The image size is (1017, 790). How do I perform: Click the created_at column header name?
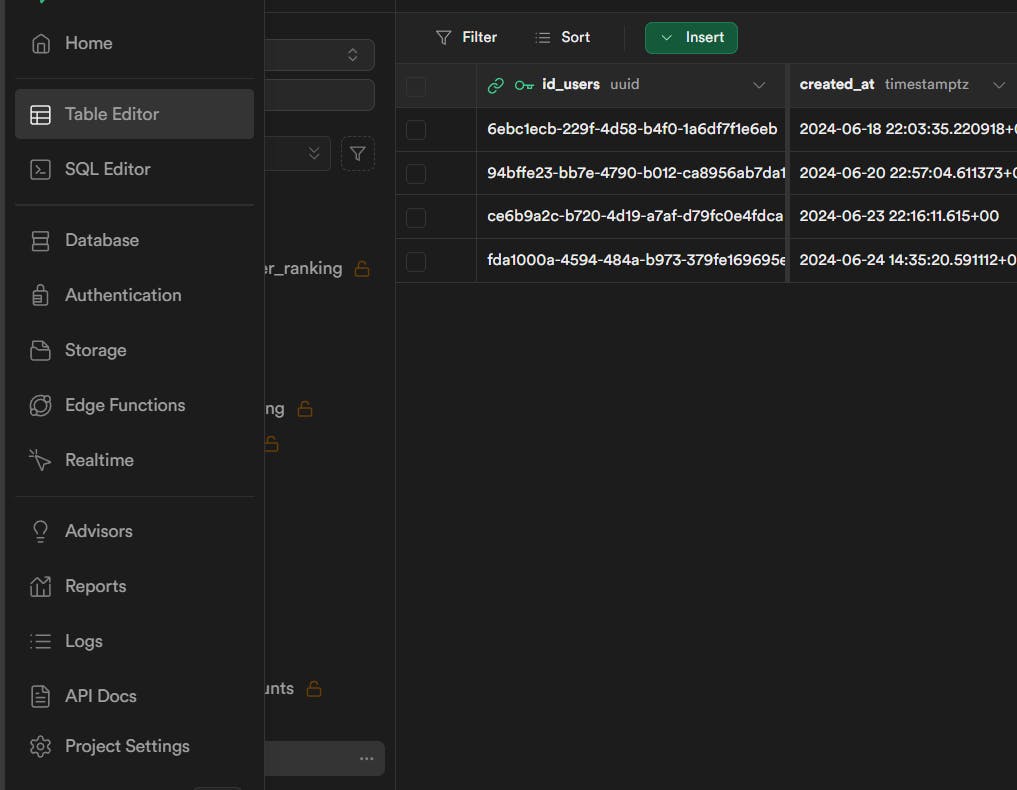pos(837,85)
